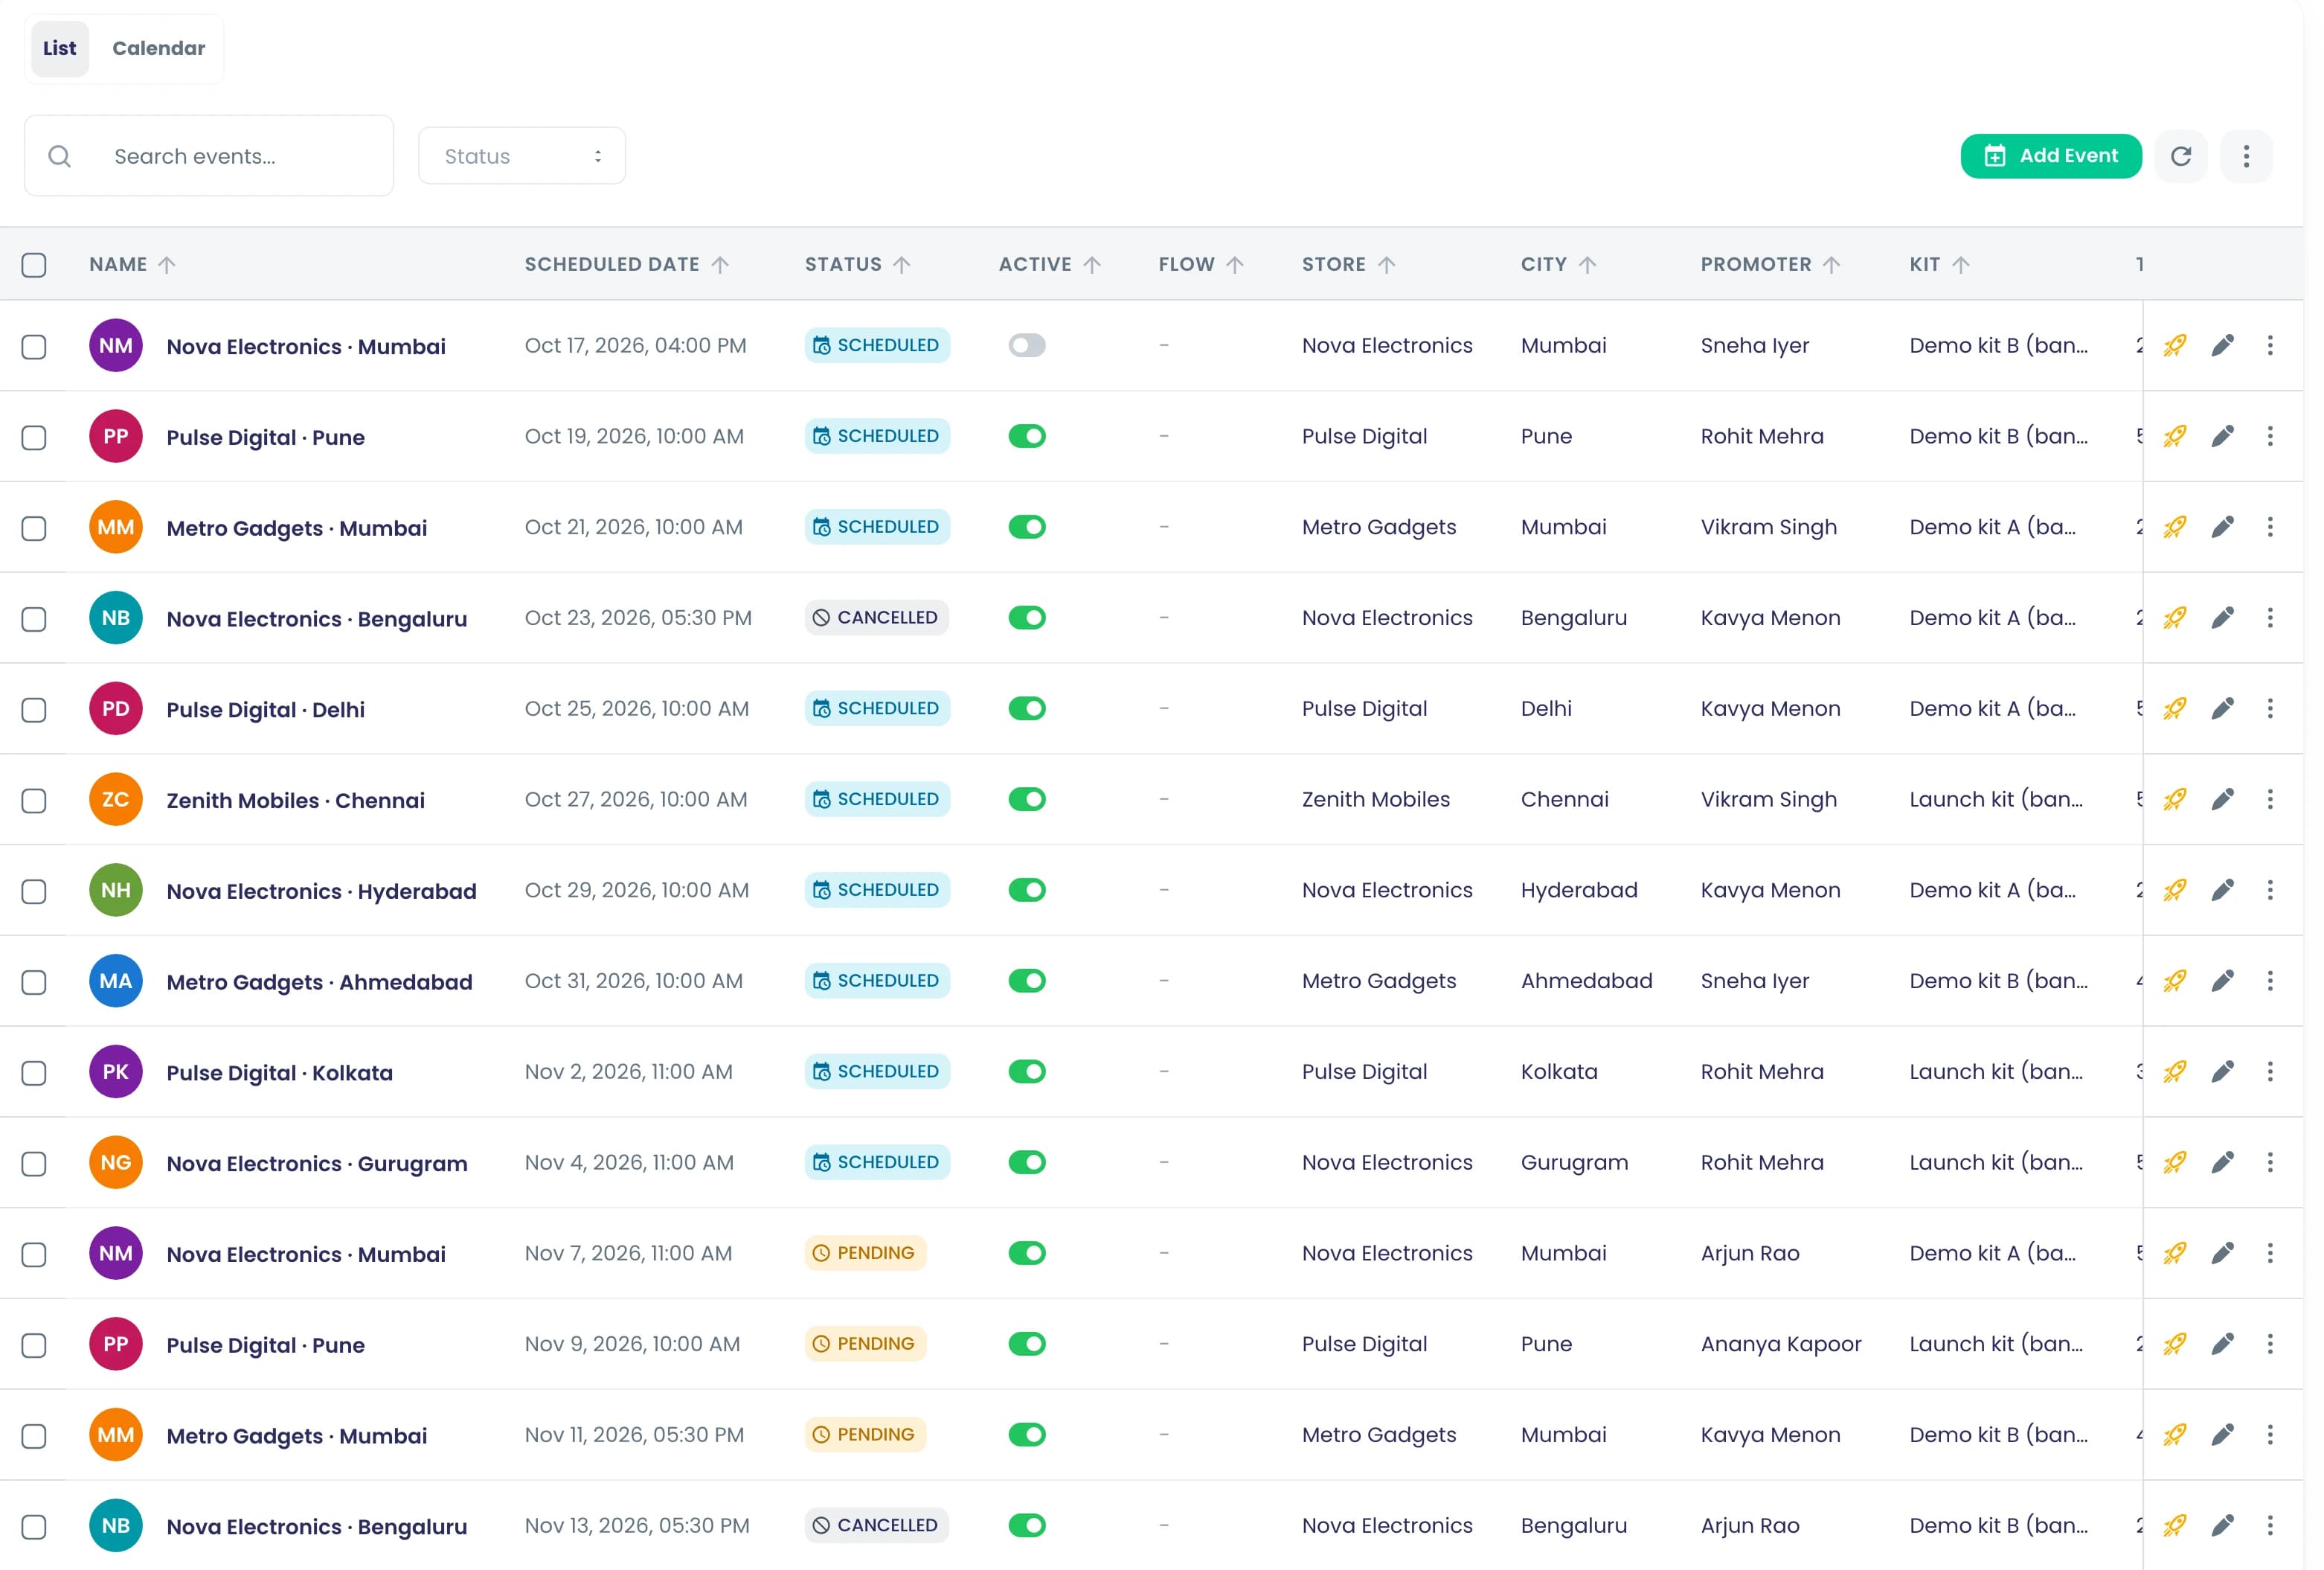Click the NG avatar for Nova Electronics Gurugram
The width and height of the screenshot is (2324, 1570).
point(116,1163)
